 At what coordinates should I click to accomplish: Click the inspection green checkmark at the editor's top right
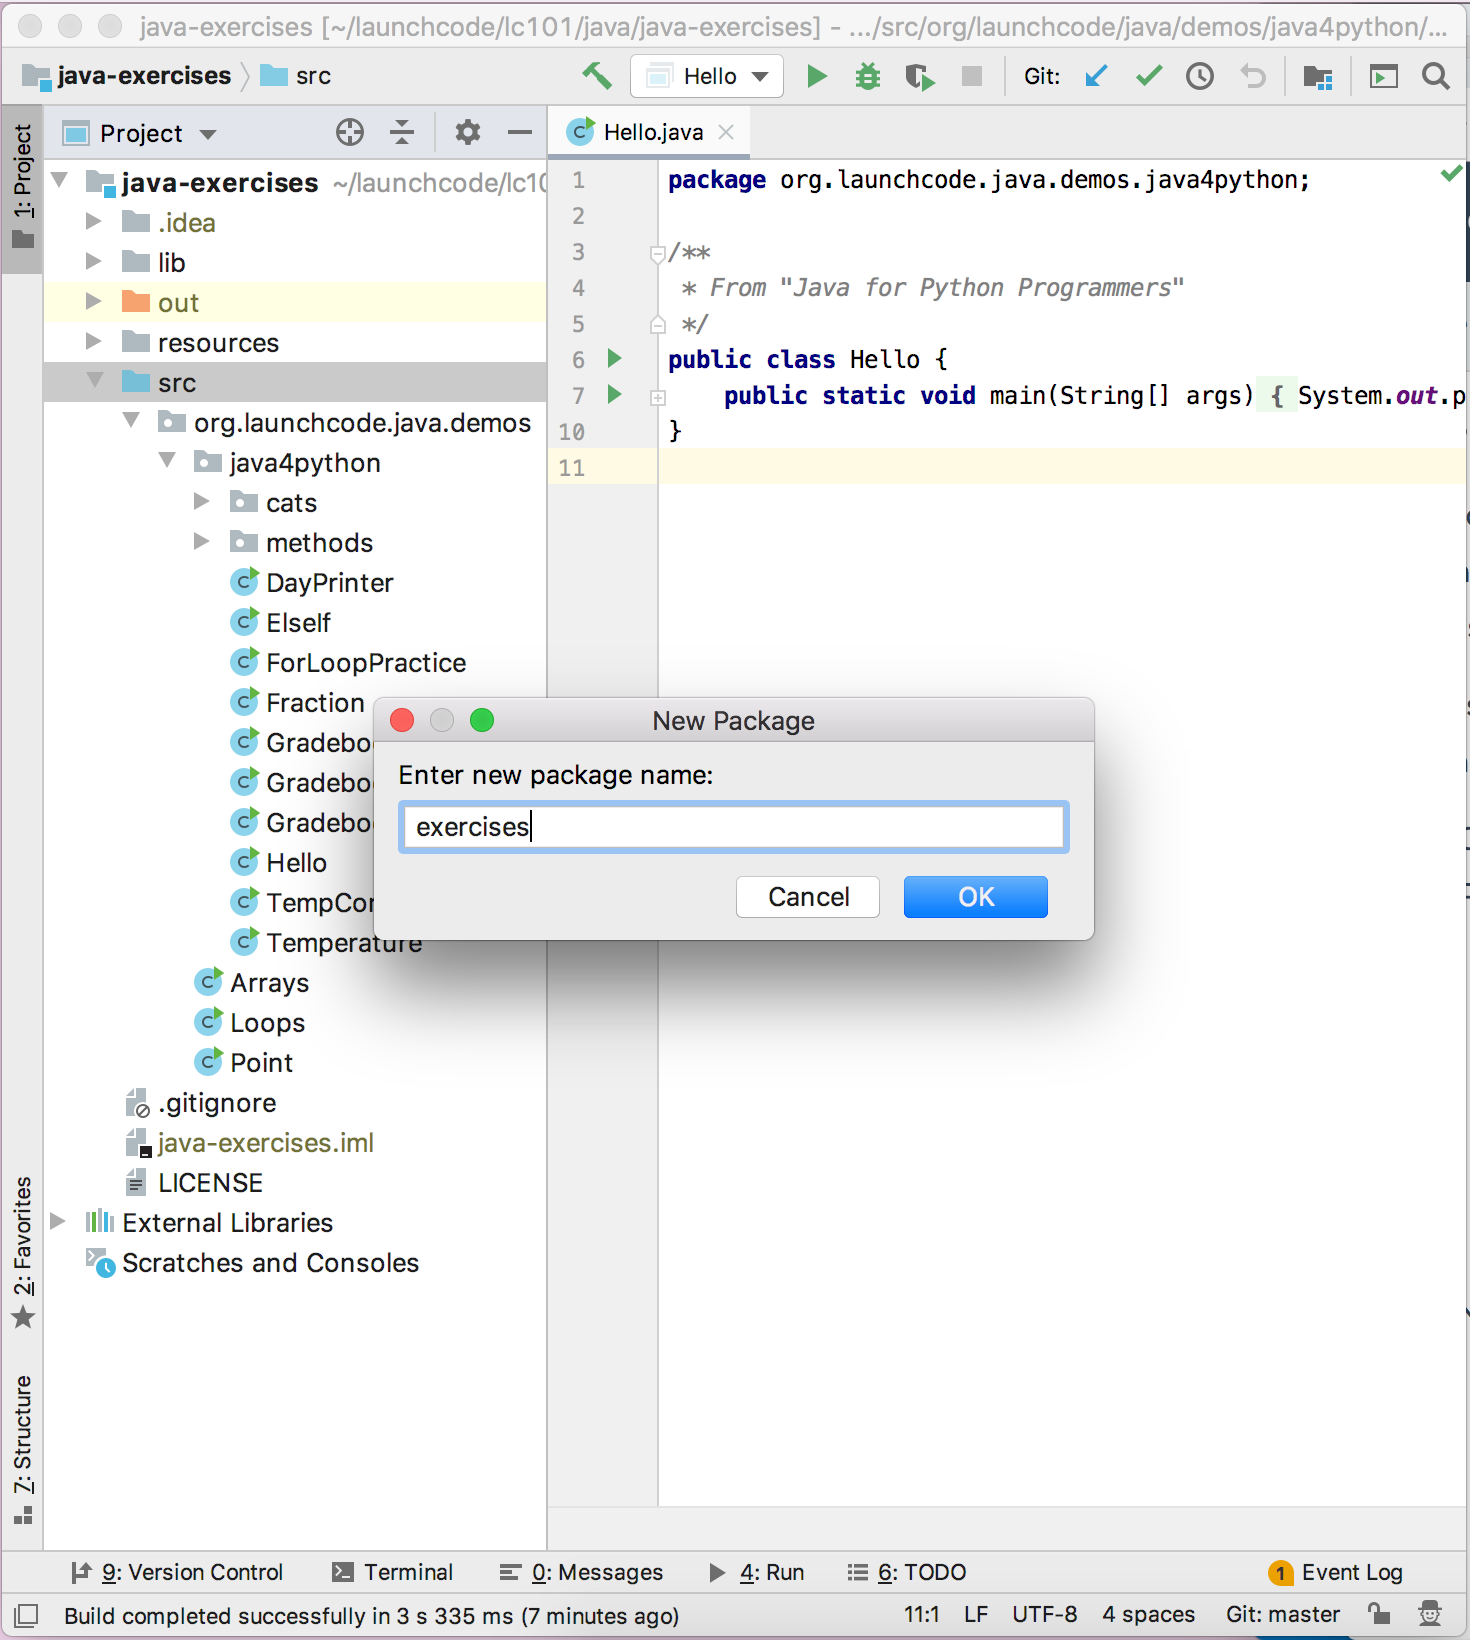coord(1451,175)
